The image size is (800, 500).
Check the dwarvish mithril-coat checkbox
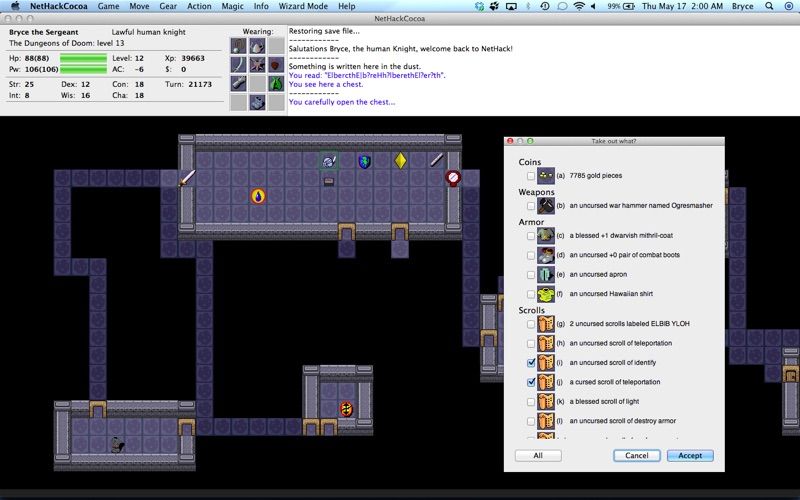pyautogui.click(x=531, y=236)
